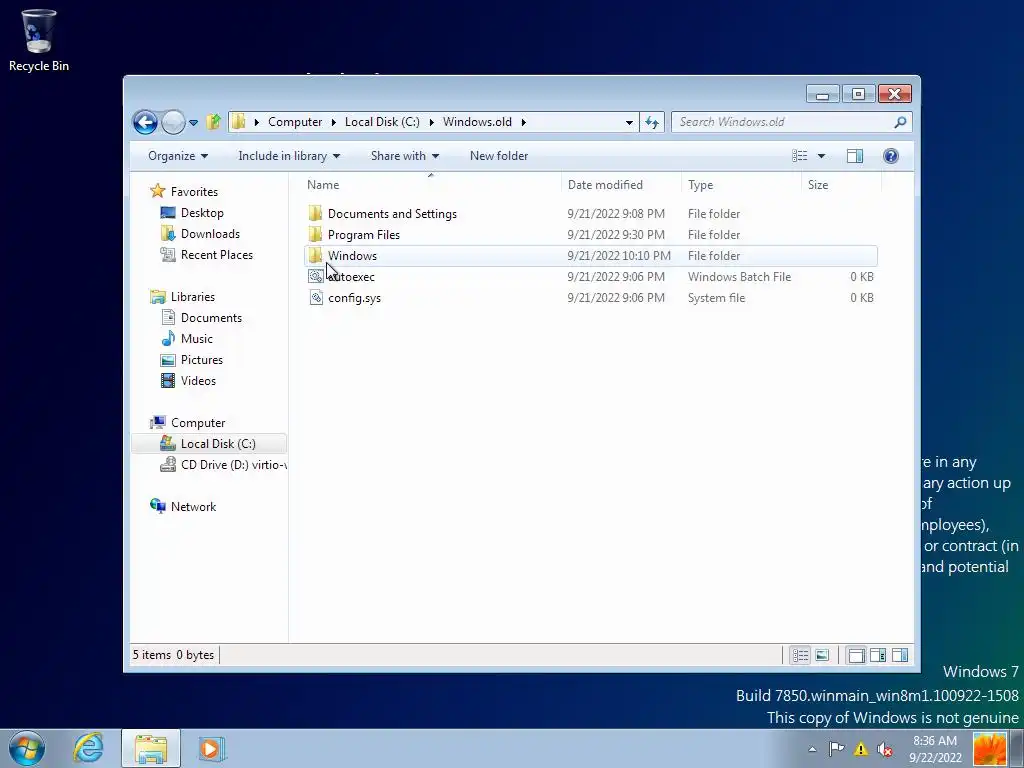Open the Share with menu
The width and height of the screenshot is (1024, 768).
tap(405, 156)
